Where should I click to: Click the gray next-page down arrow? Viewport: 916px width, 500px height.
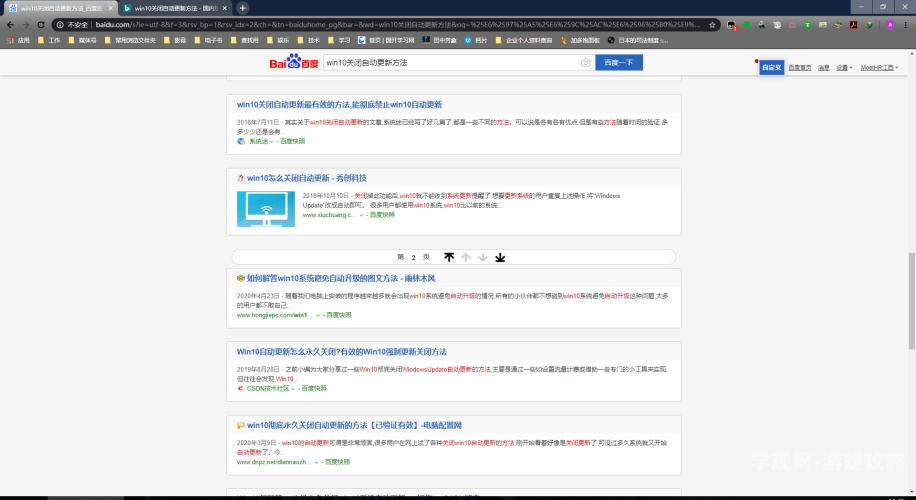click(483, 257)
